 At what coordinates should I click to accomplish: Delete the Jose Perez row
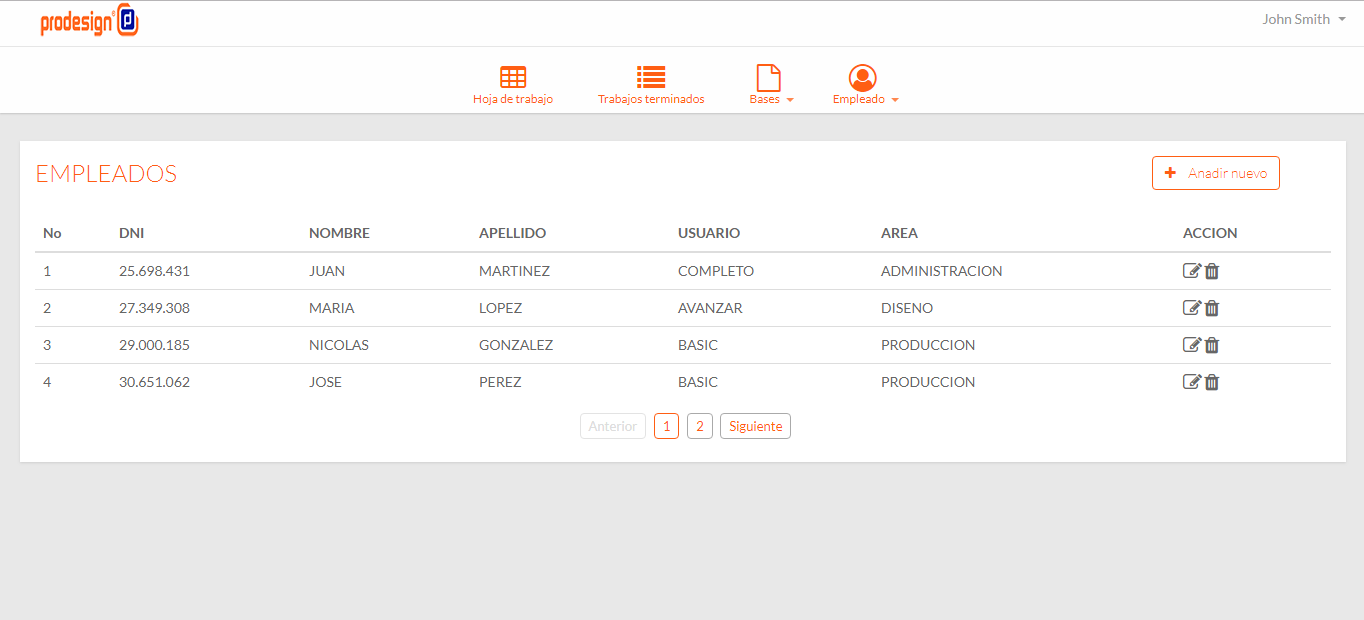(1212, 382)
